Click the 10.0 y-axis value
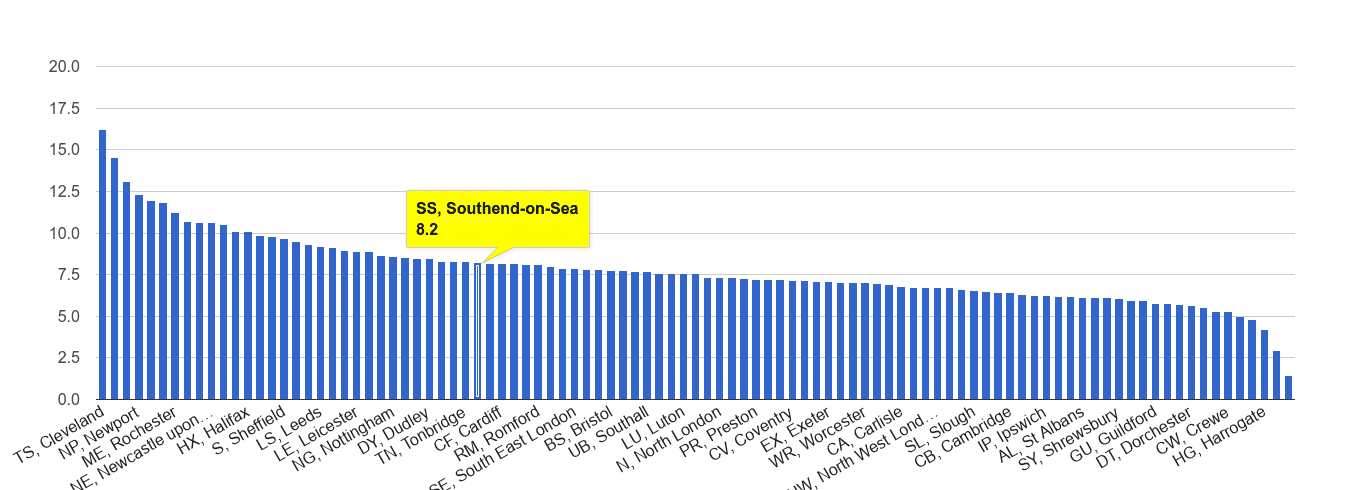The image size is (1350, 490). 64,234
